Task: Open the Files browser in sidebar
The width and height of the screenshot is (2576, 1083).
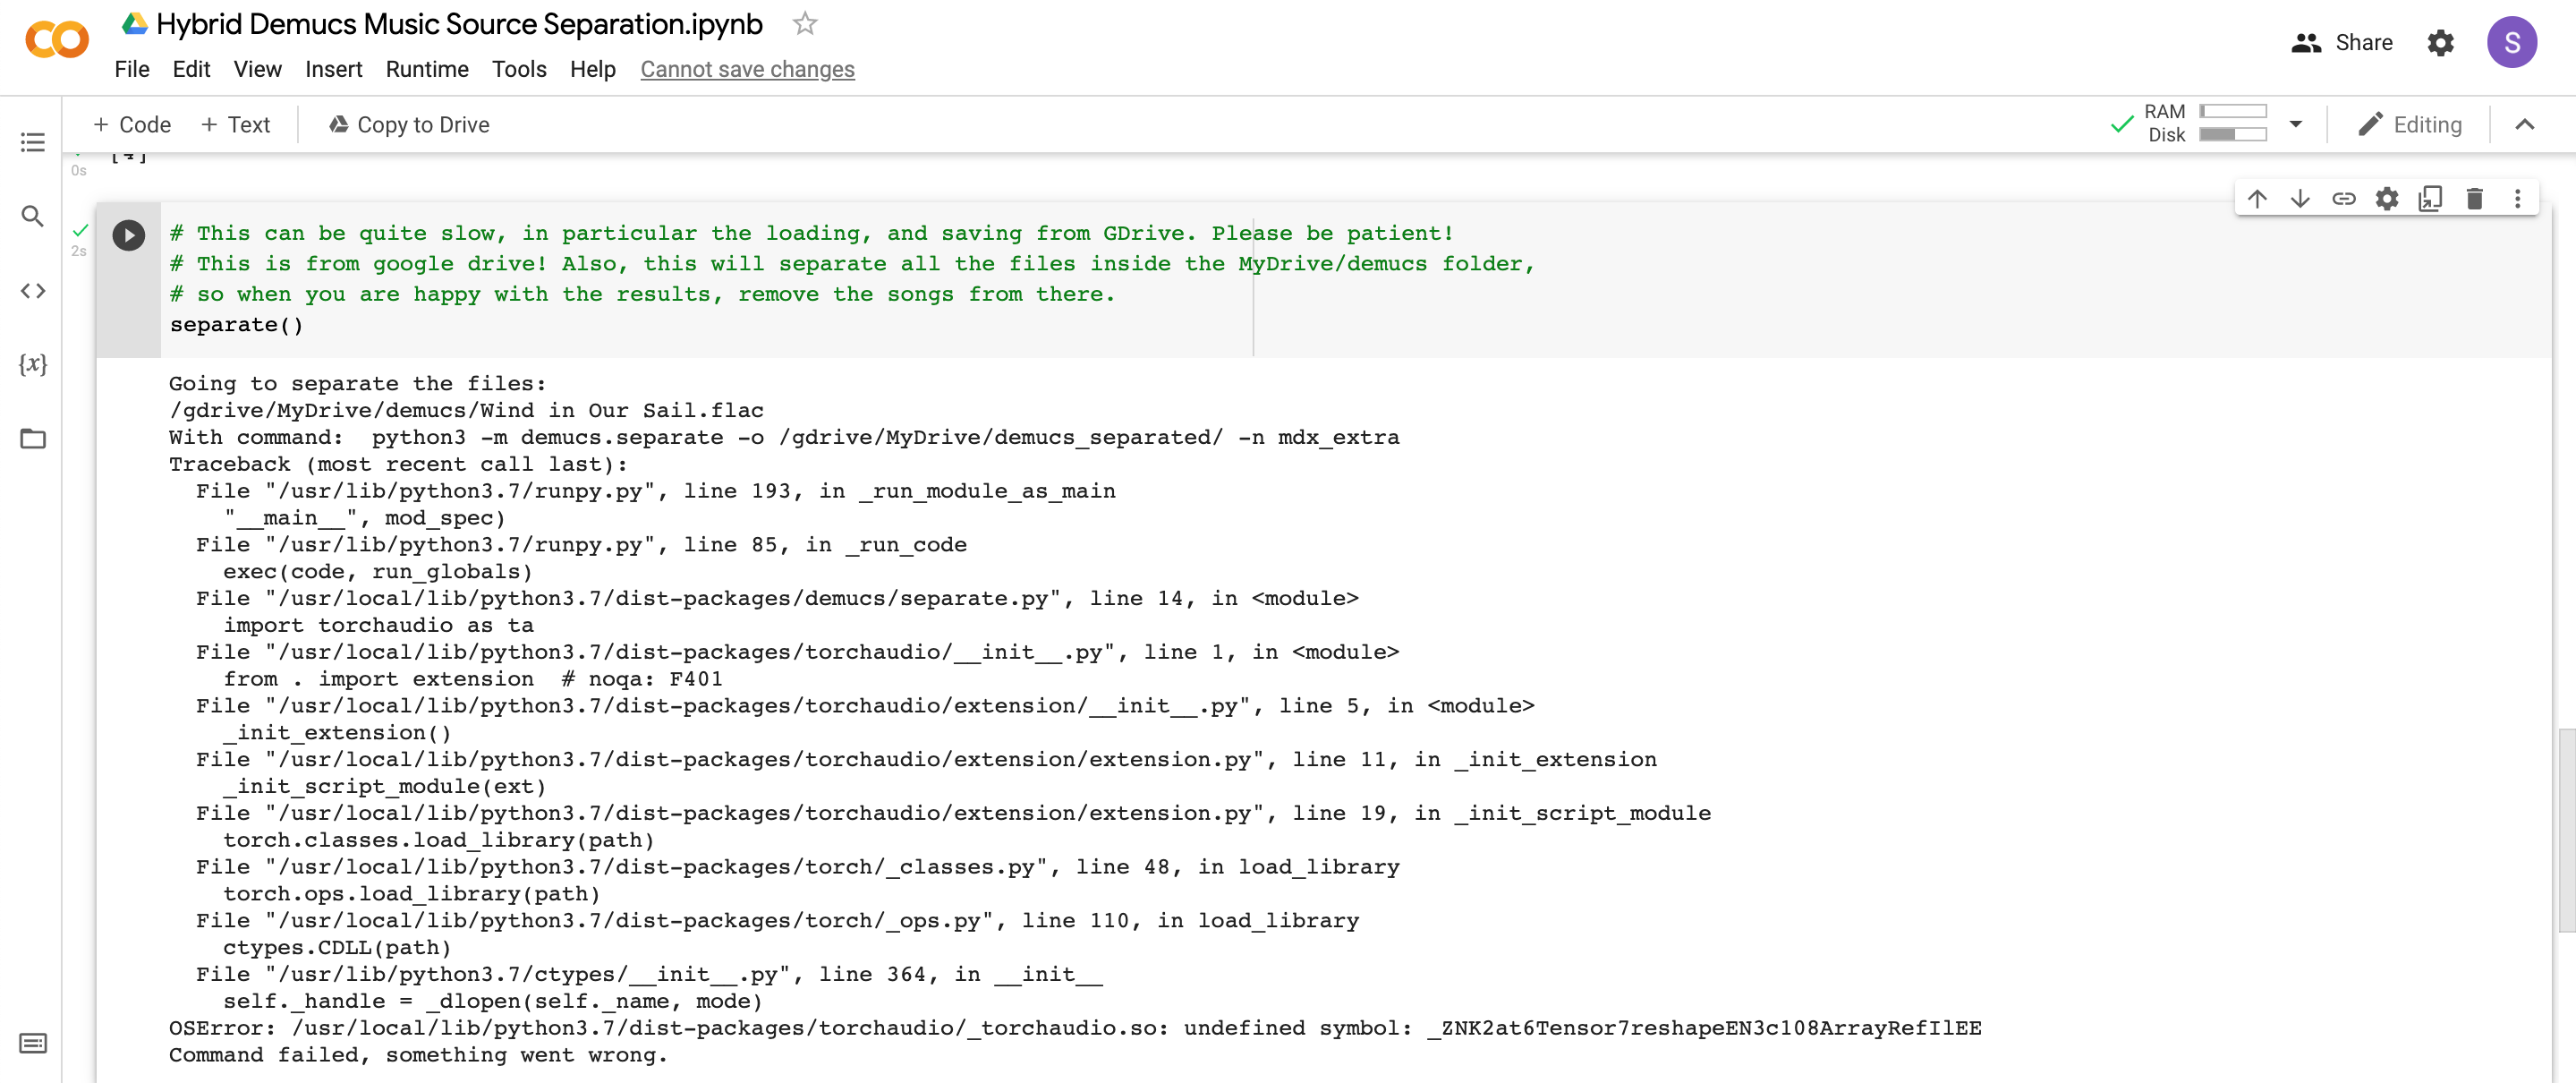Action: 33,438
